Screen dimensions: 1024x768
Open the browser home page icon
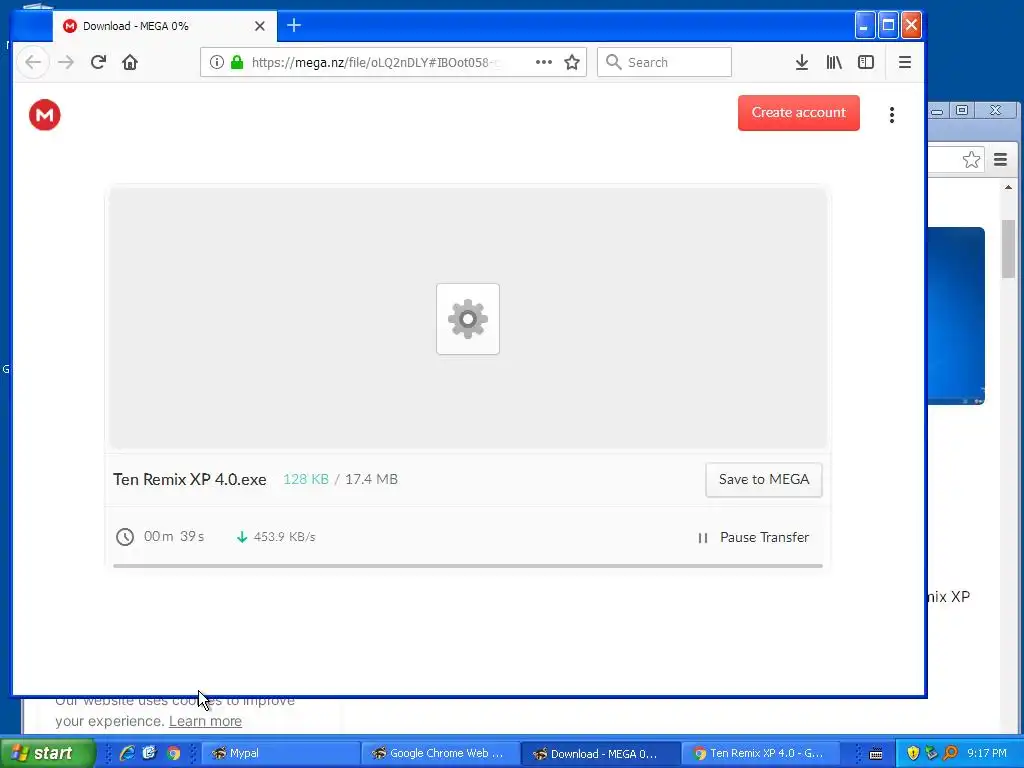click(130, 62)
